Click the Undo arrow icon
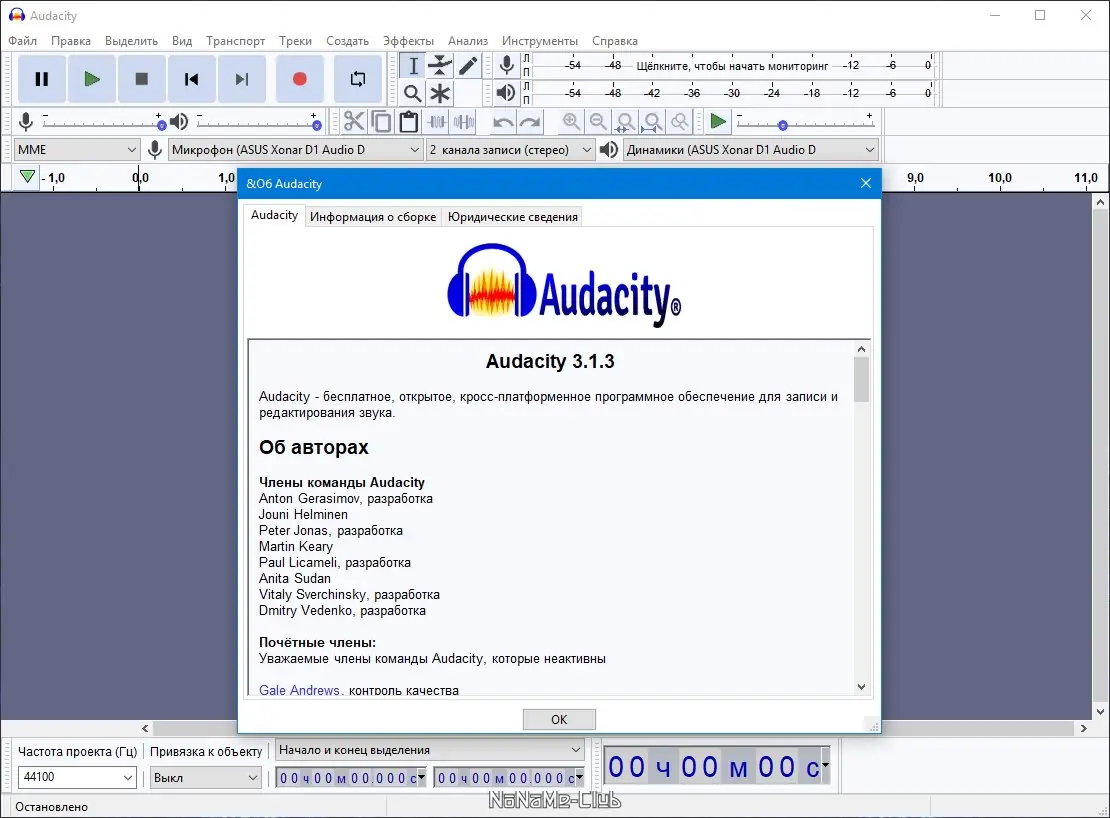Image resolution: width=1110 pixels, height=818 pixels. 503,122
